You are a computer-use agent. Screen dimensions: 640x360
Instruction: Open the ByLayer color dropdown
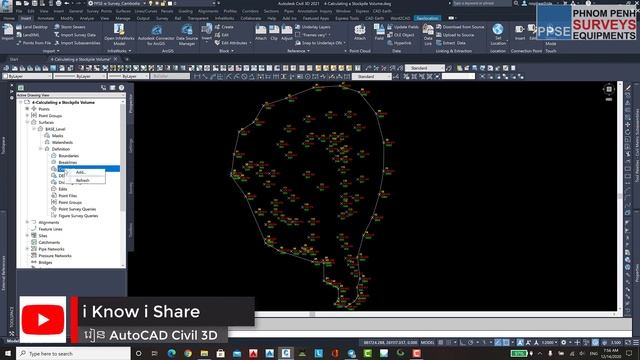pos(27,76)
